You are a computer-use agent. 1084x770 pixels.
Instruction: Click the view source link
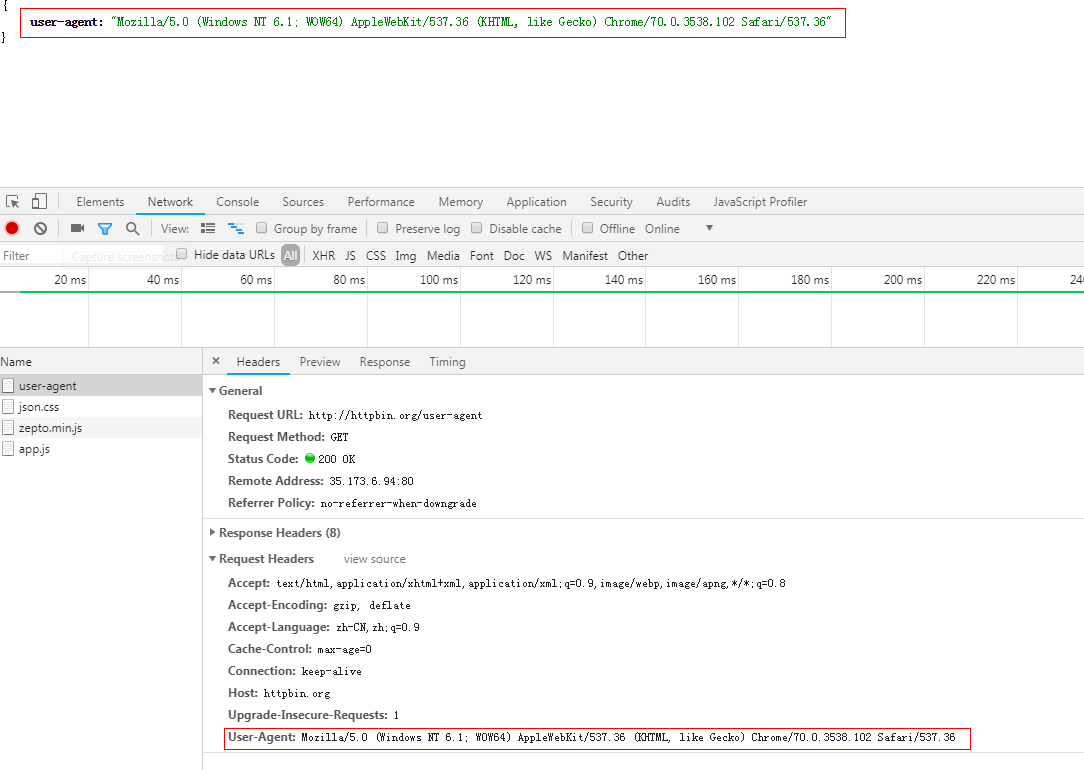[x=374, y=558]
